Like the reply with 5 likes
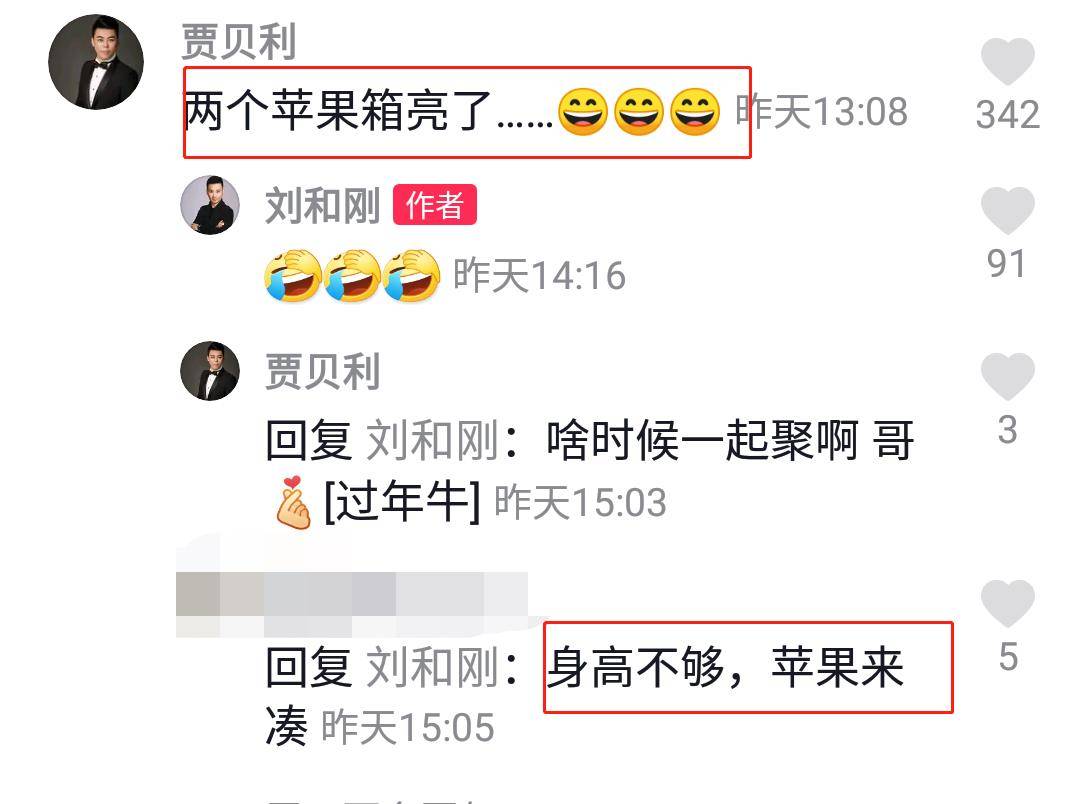The height and width of the screenshot is (804, 1080). click(1007, 604)
